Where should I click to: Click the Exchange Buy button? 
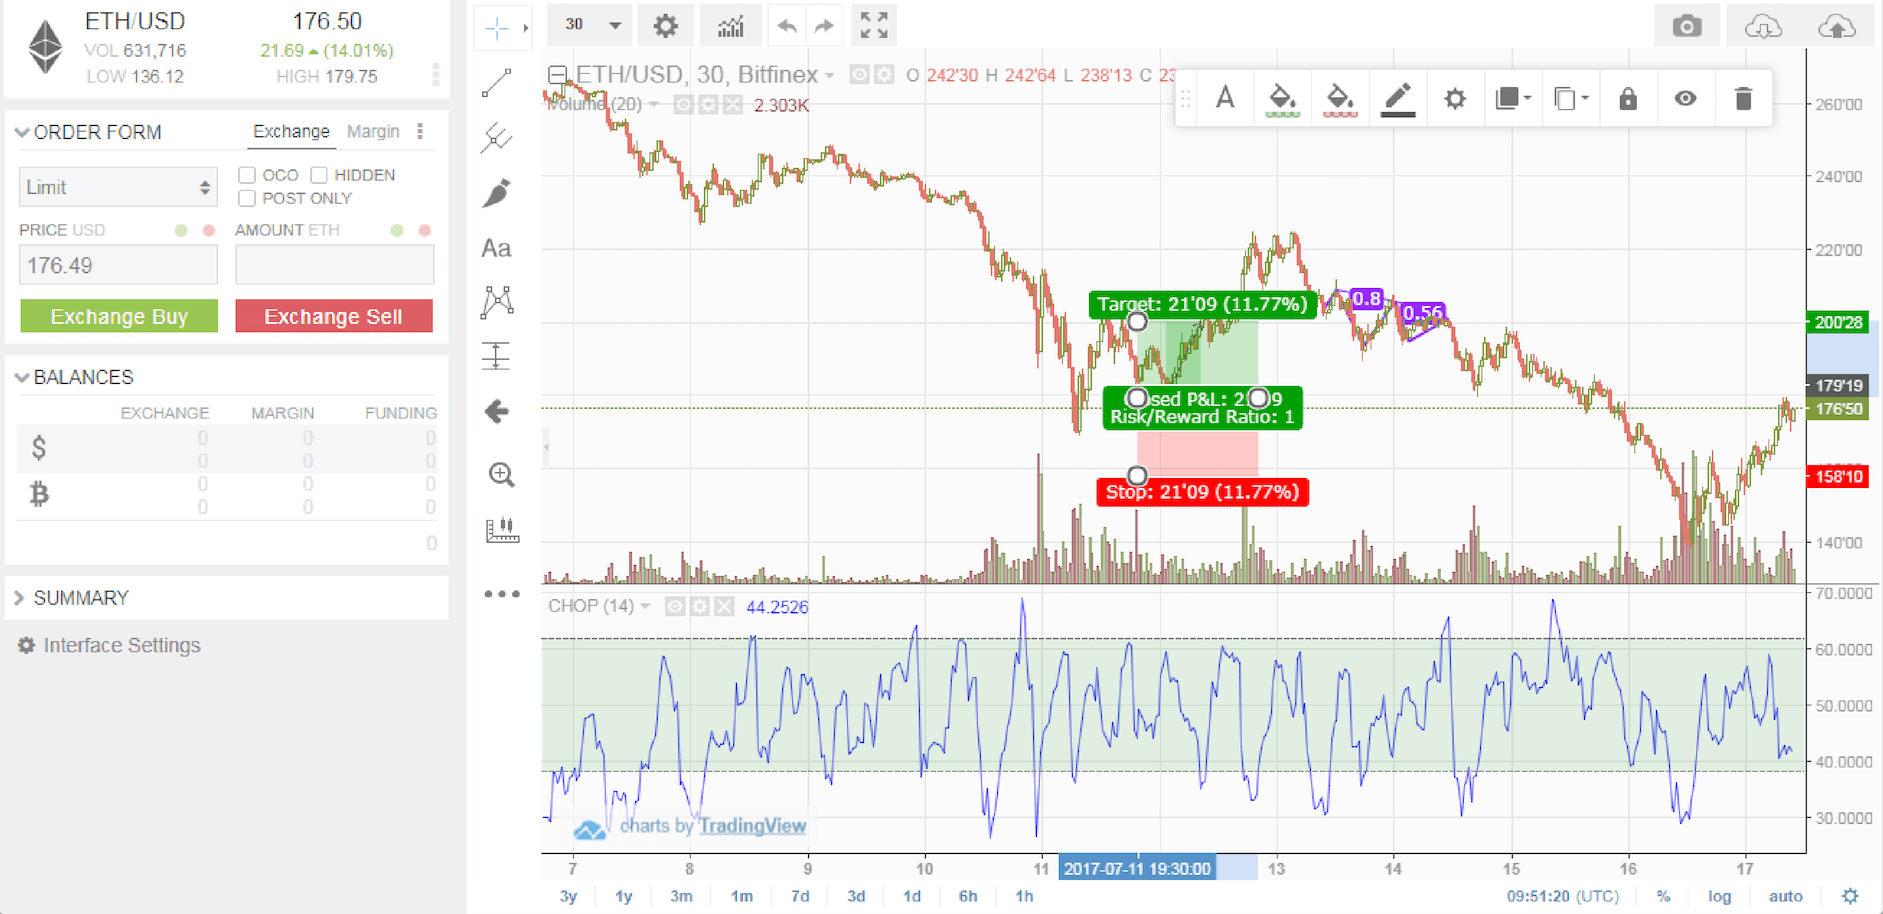coord(119,316)
